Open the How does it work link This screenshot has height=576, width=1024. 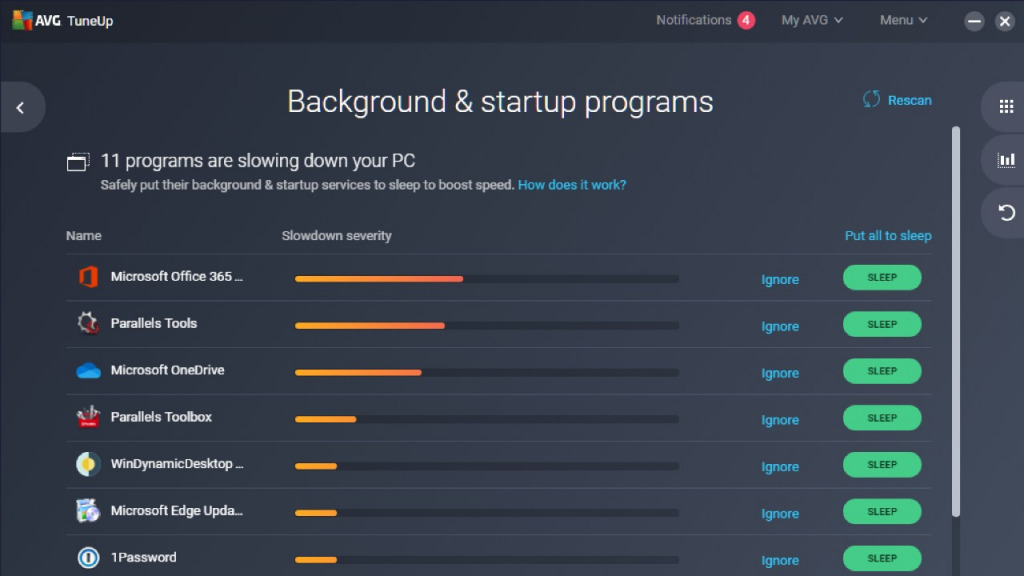coord(571,185)
